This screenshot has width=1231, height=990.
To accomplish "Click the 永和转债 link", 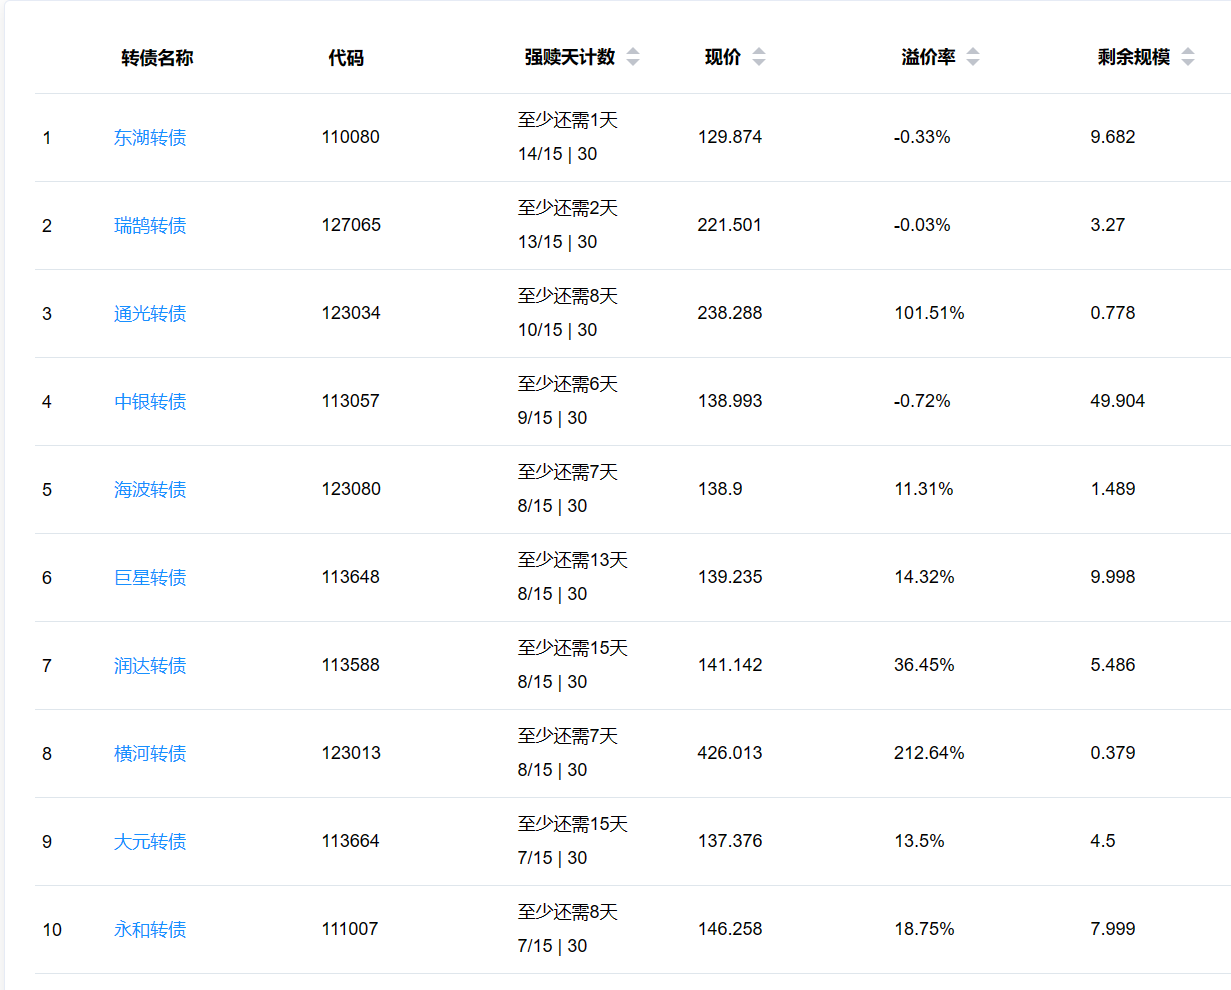I will click(150, 930).
